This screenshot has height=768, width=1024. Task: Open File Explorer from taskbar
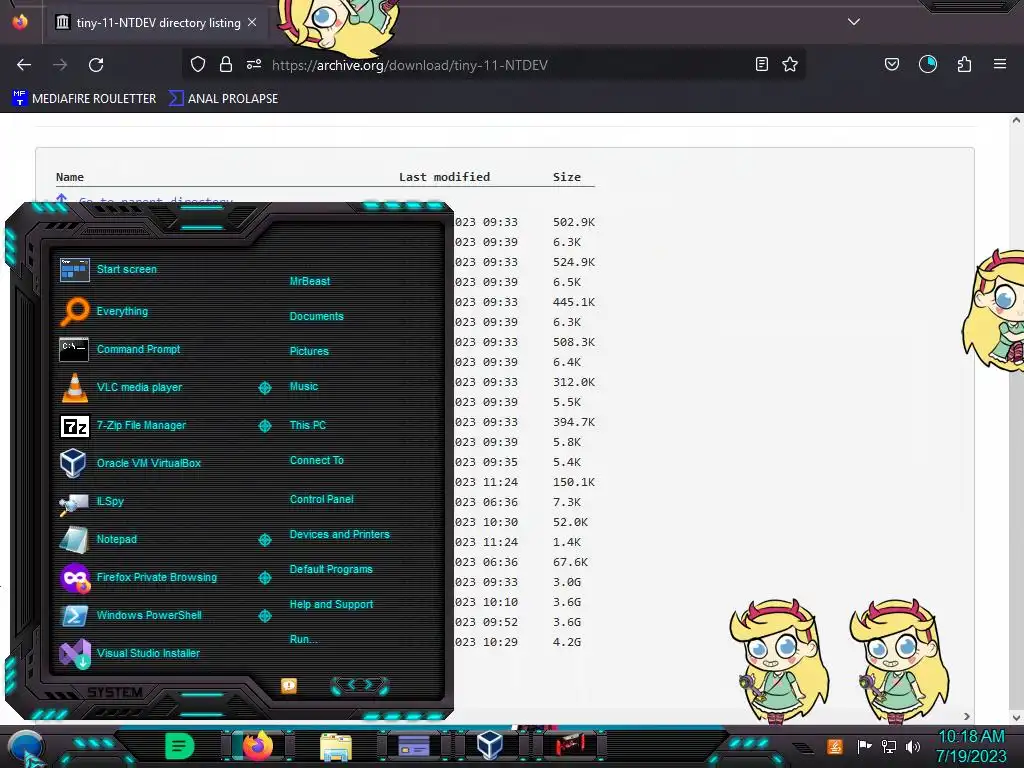click(336, 746)
